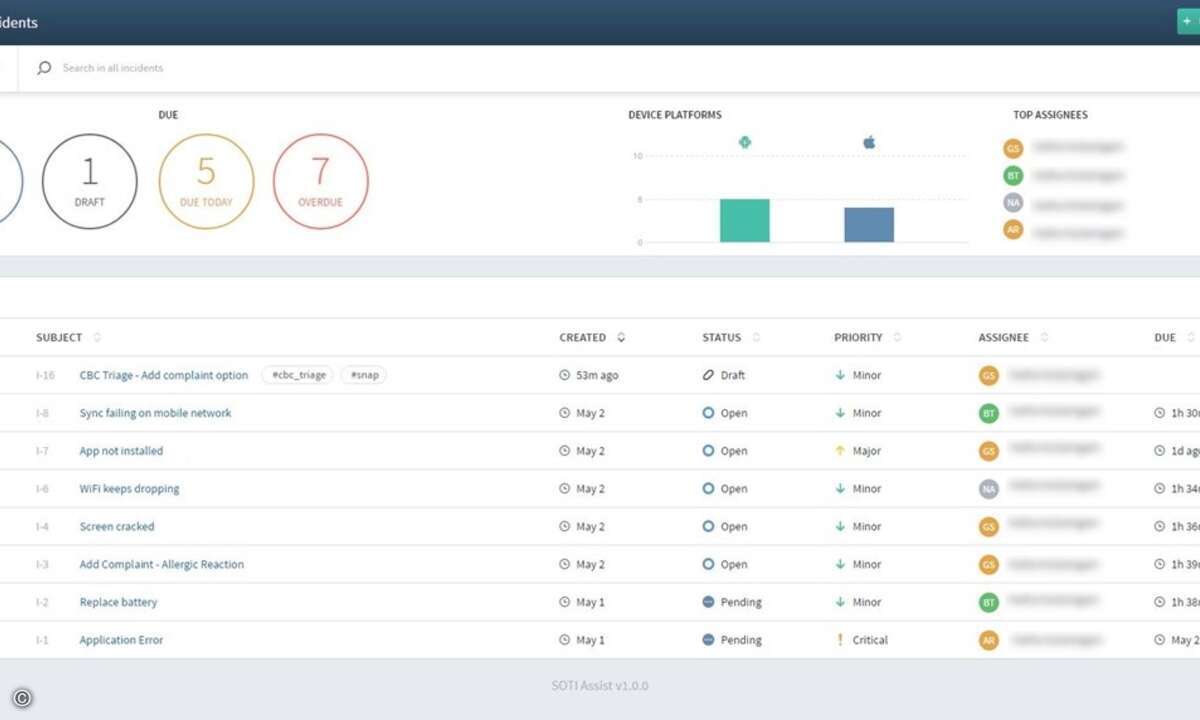
Task: Open the 'Screen cracked' incident
Action: click(117, 527)
